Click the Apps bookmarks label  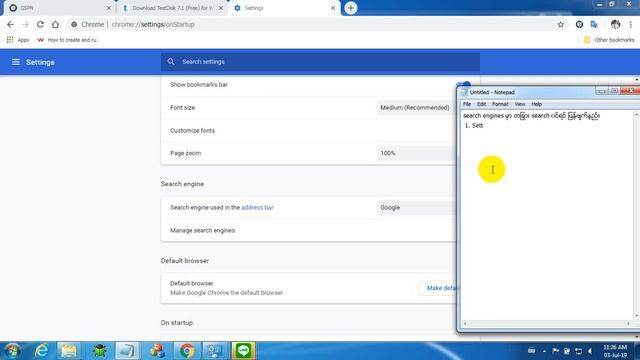click(23, 40)
